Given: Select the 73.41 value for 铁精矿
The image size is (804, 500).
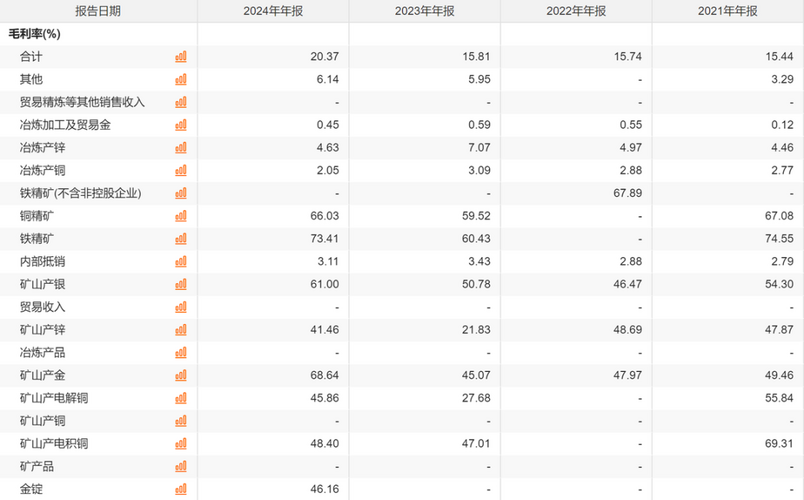Looking at the screenshot, I should tap(325, 238).
